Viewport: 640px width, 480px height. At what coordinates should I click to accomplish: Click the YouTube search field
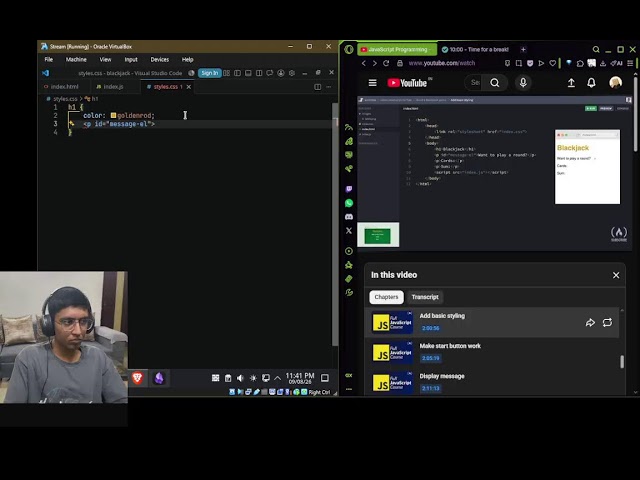pos(475,83)
